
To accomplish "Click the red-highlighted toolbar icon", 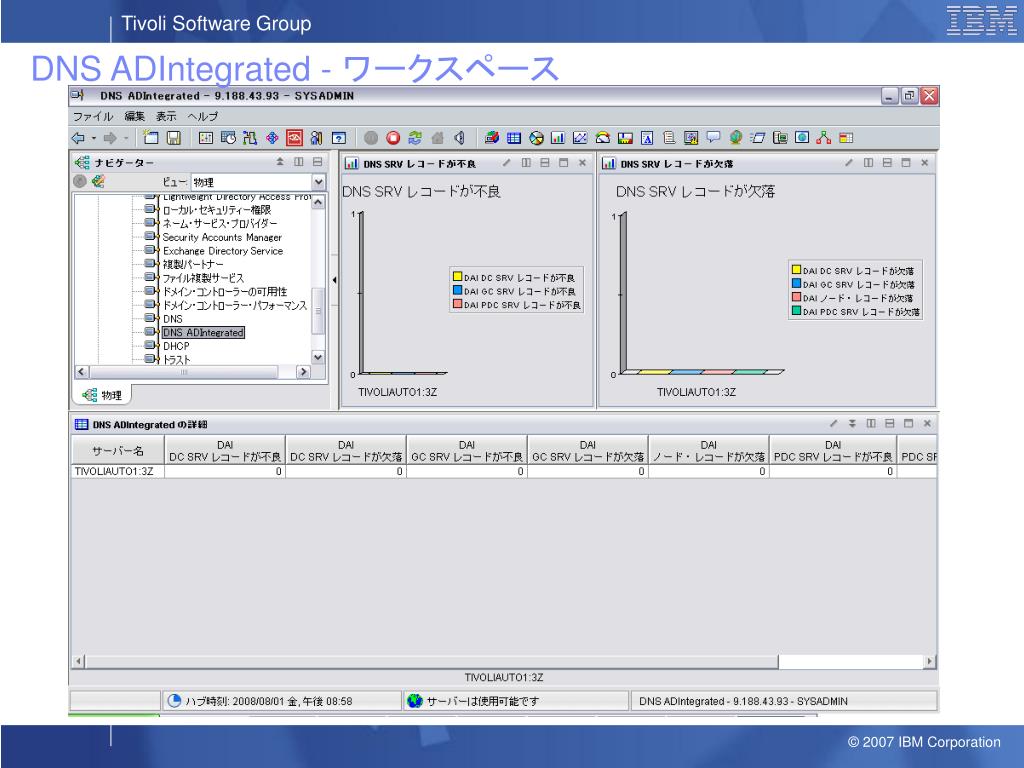I will [x=295, y=137].
